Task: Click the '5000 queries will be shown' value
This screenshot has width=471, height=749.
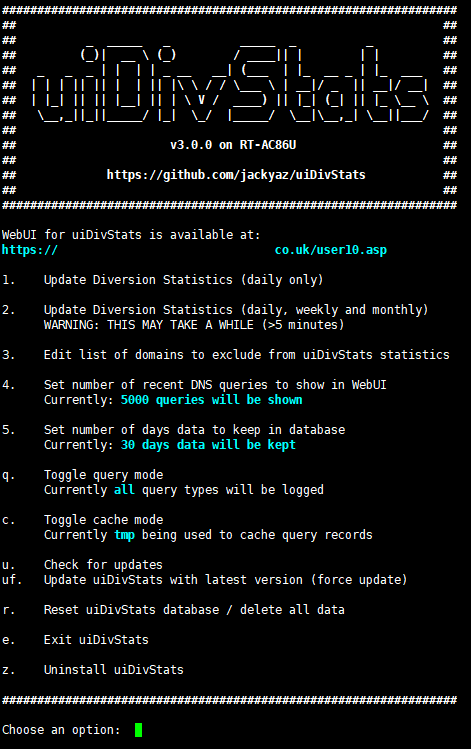Action: tap(212, 400)
